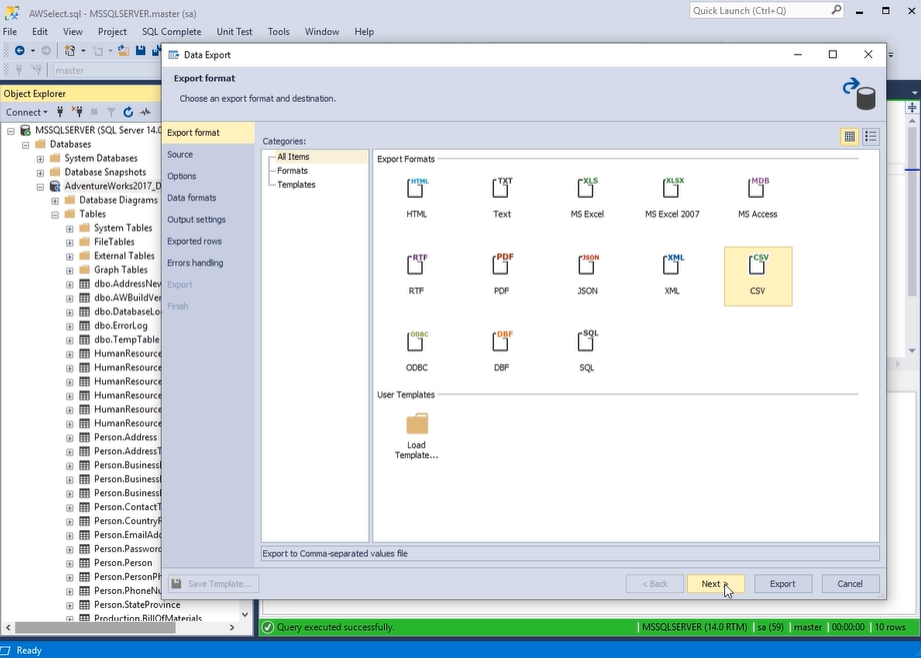Go to the Data formats wizard page
The image size is (921, 658).
[x=191, y=198]
